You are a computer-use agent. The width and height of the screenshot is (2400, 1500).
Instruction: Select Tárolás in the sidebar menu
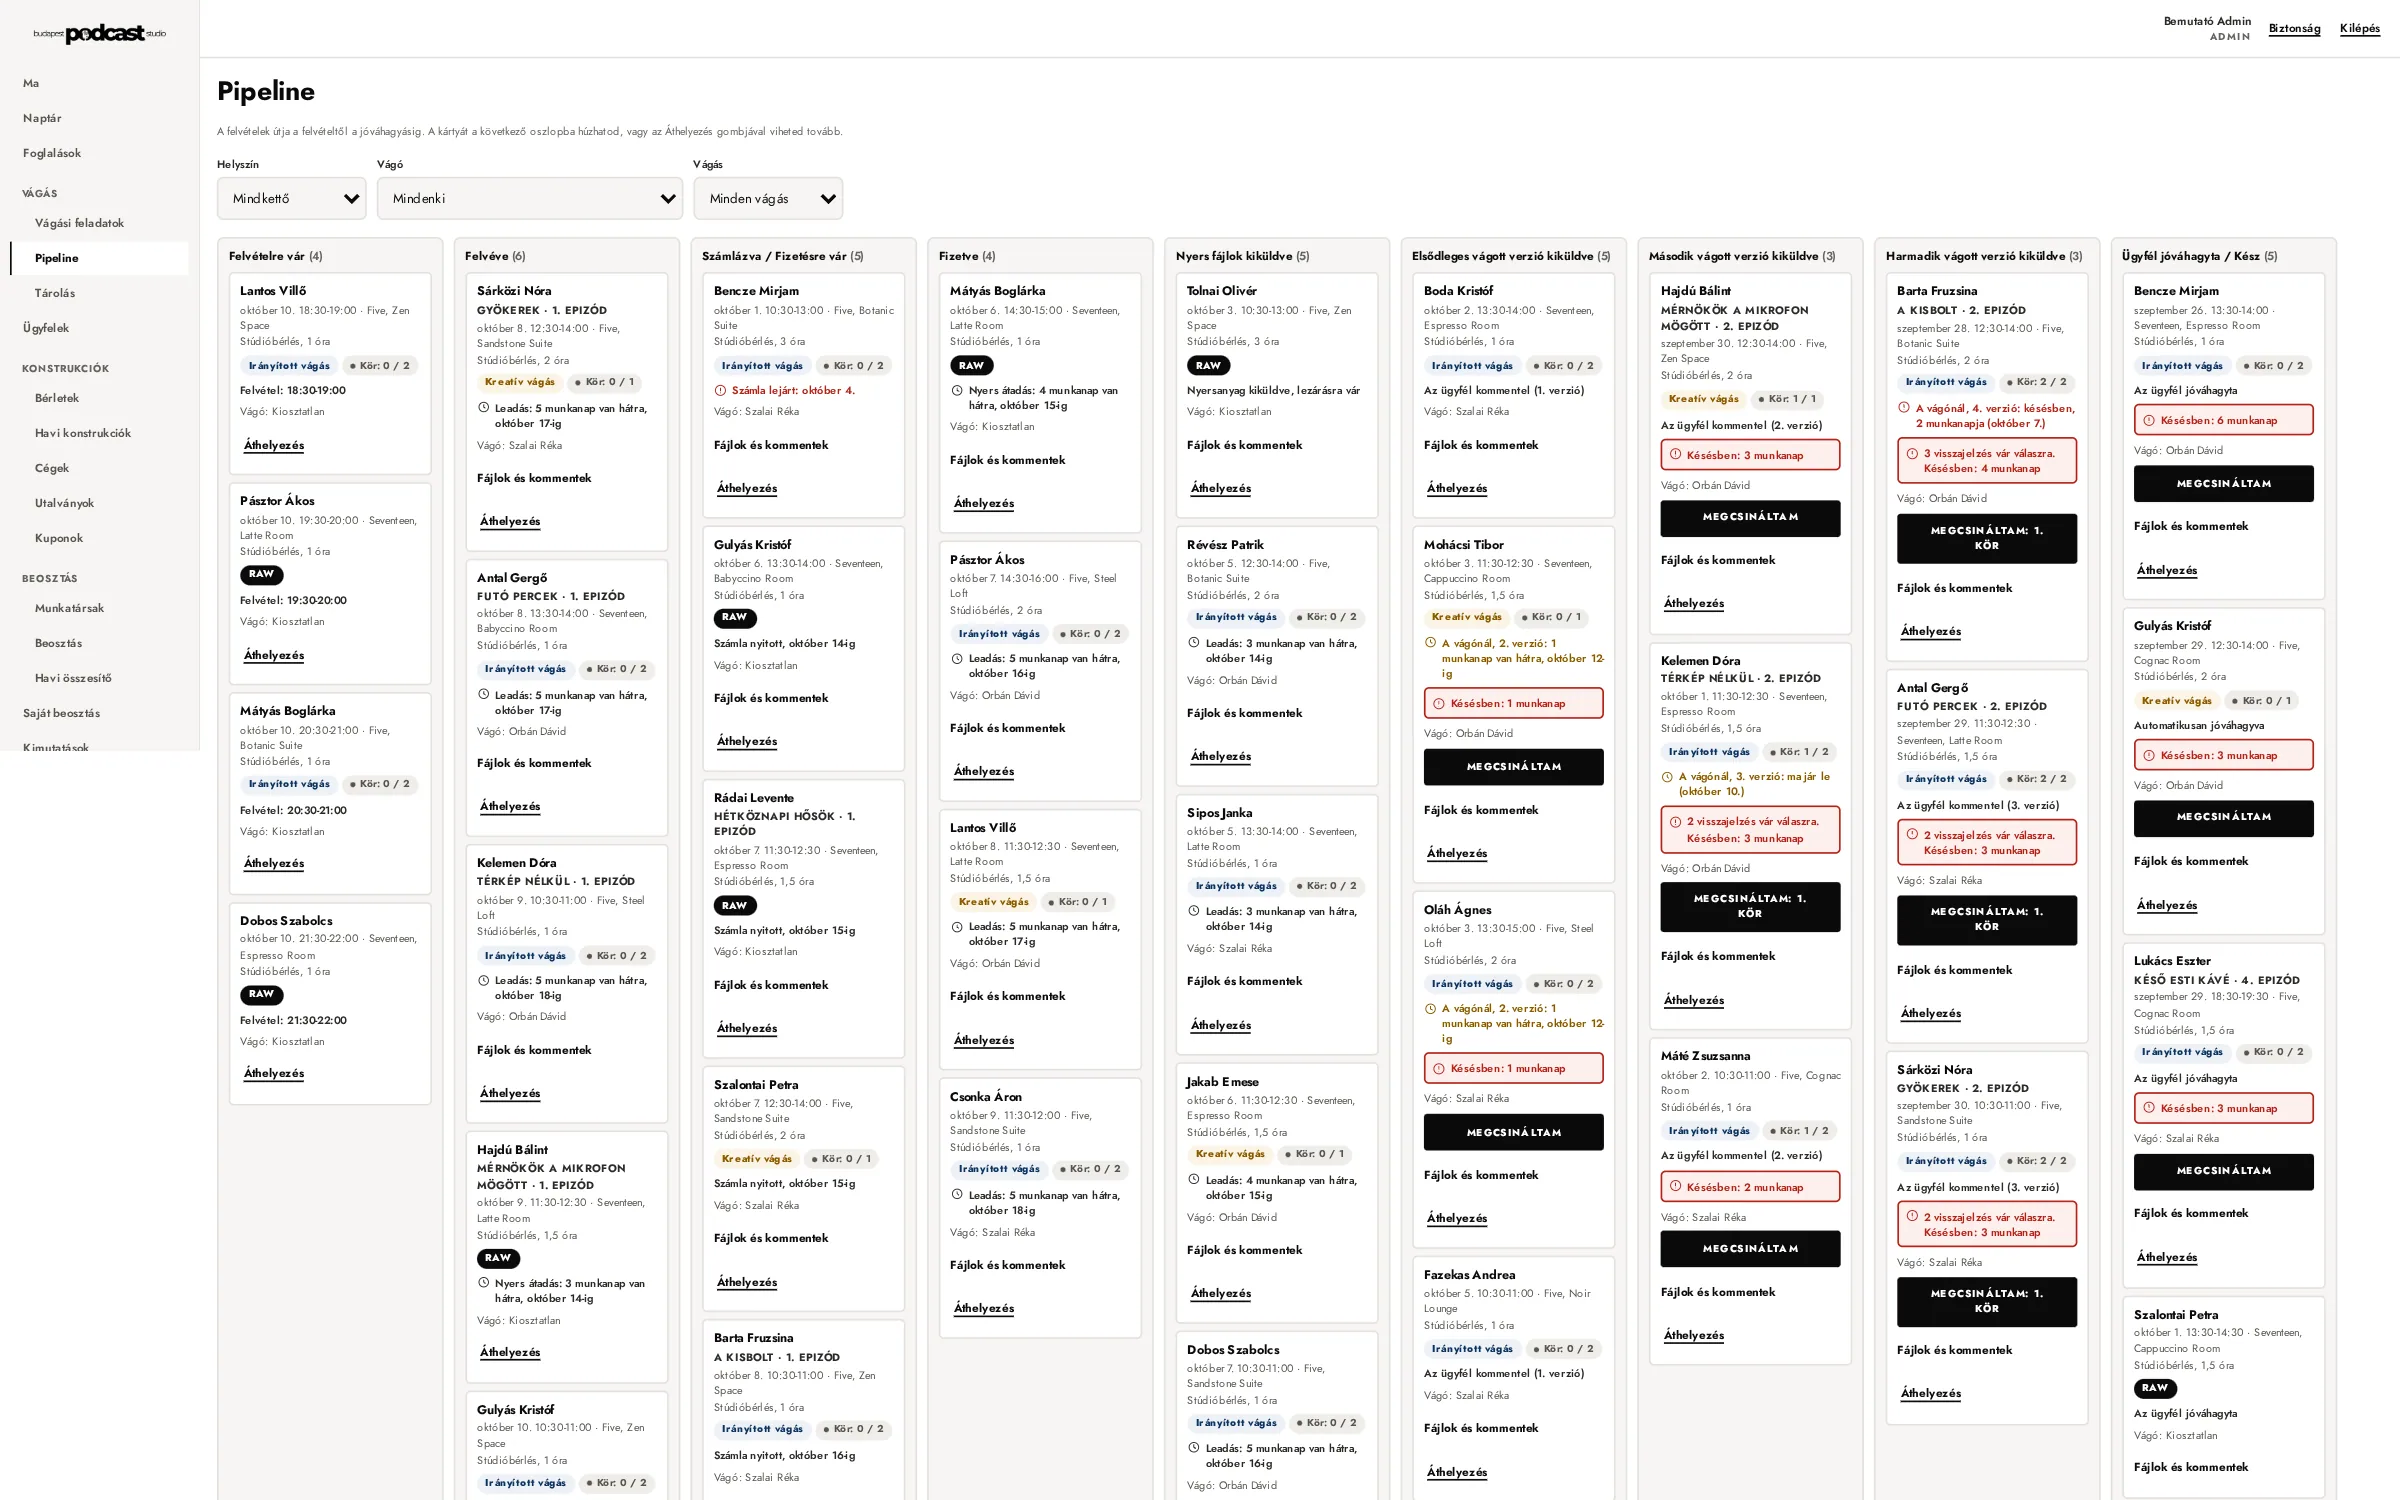[x=55, y=293]
